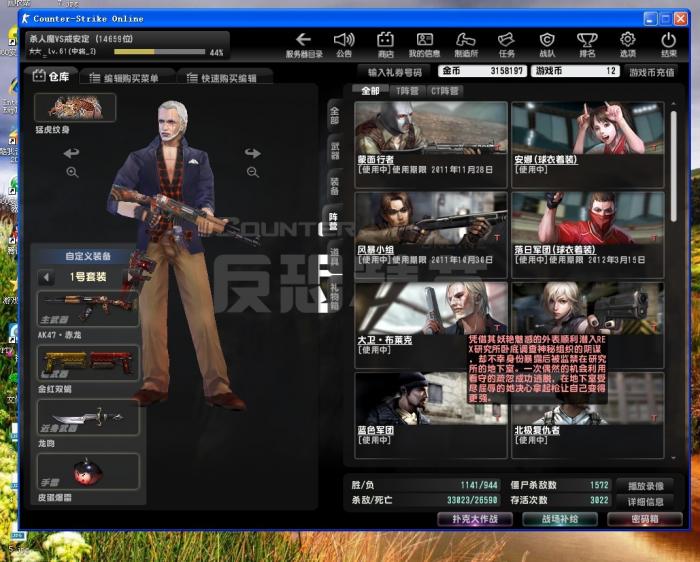Select grenade slot 皮蛋爆雷
This screenshot has width=700, height=562.
pyautogui.click(x=88, y=471)
